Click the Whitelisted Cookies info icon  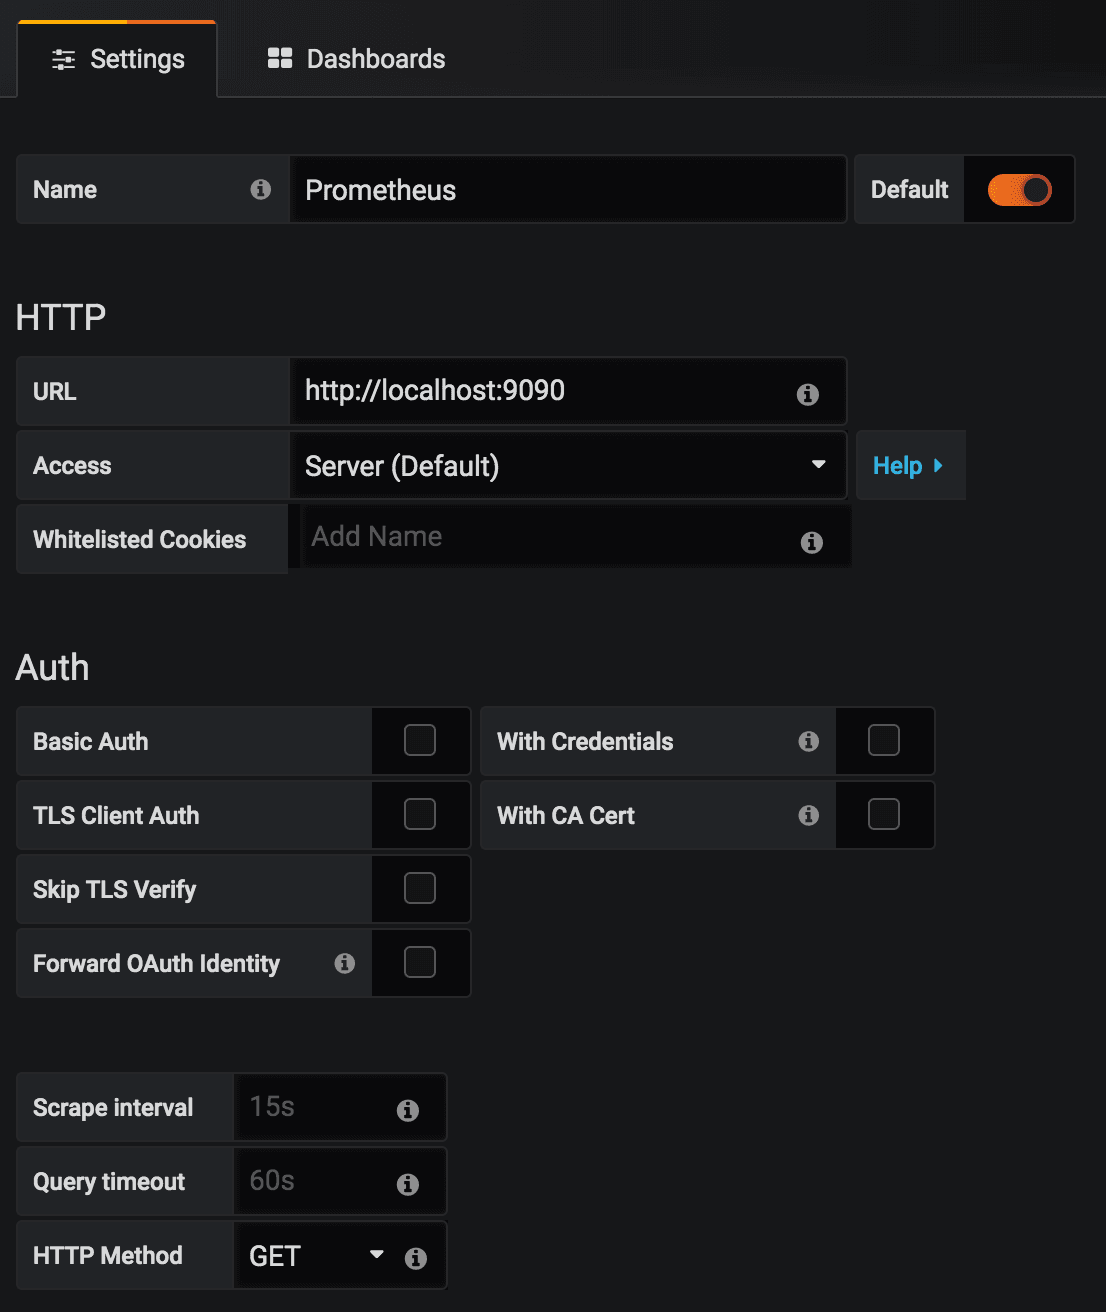tap(812, 542)
